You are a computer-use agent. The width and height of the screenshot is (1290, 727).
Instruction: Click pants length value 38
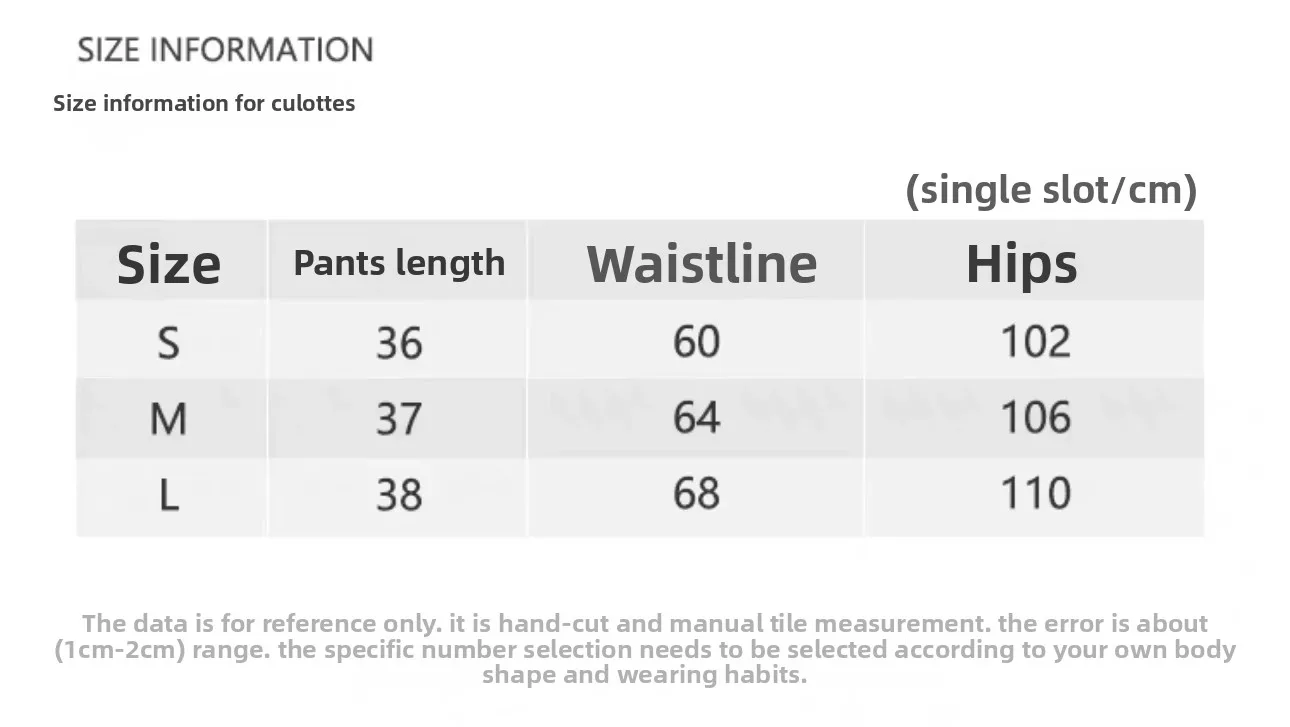tap(399, 494)
